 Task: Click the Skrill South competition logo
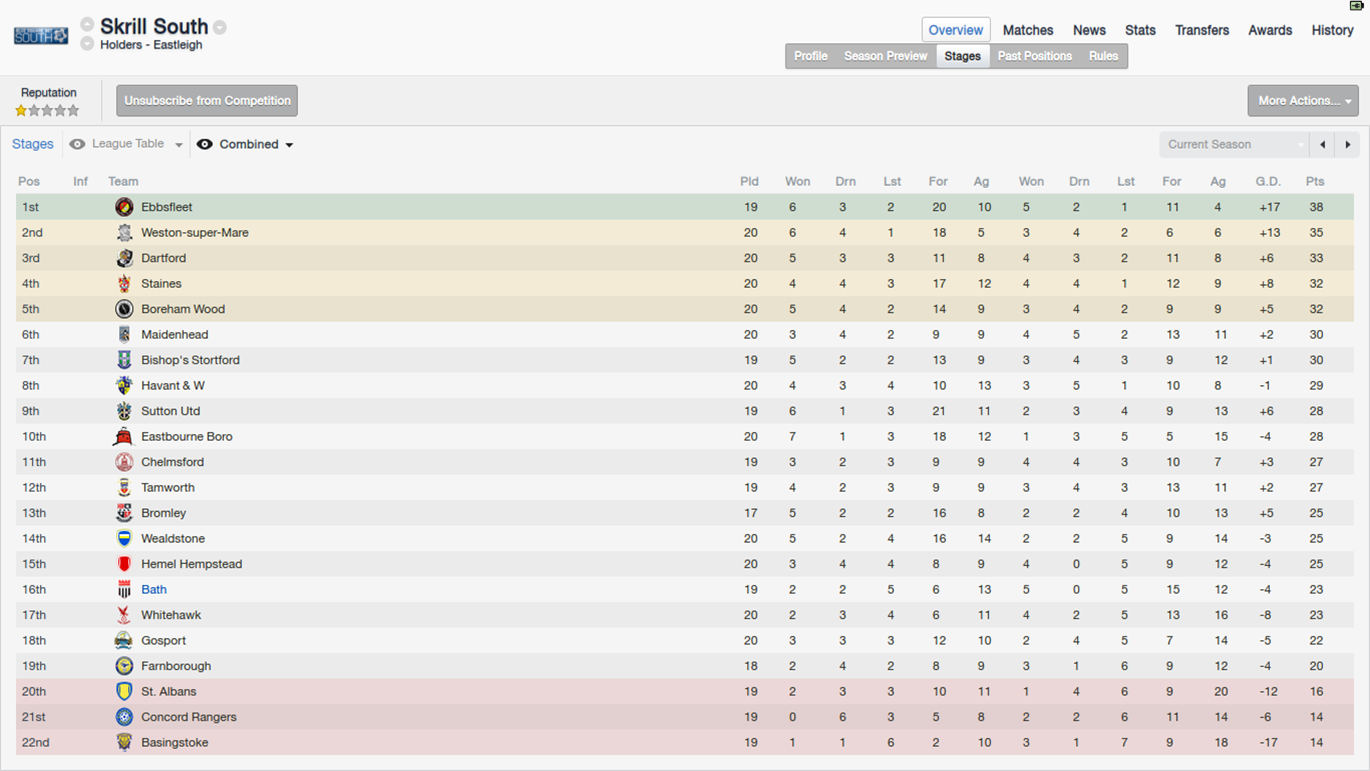(41, 35)
